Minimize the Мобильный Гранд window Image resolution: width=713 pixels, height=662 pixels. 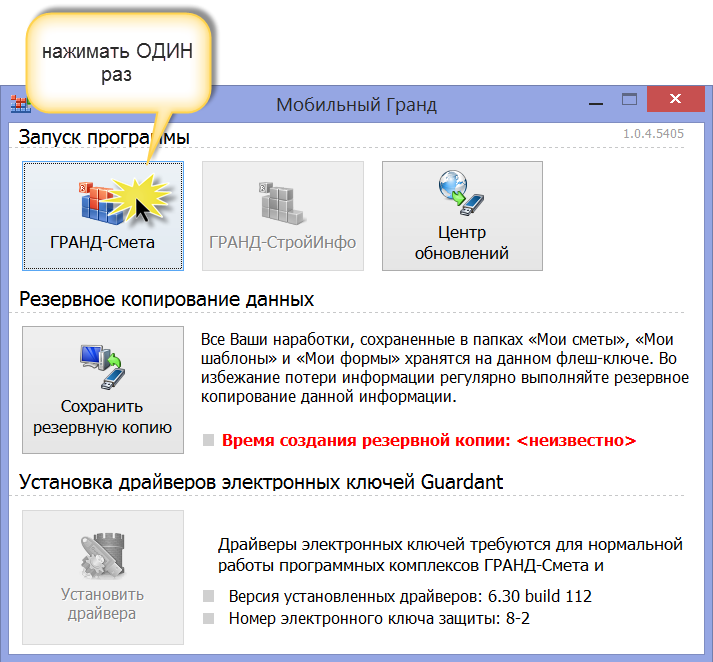596,104
